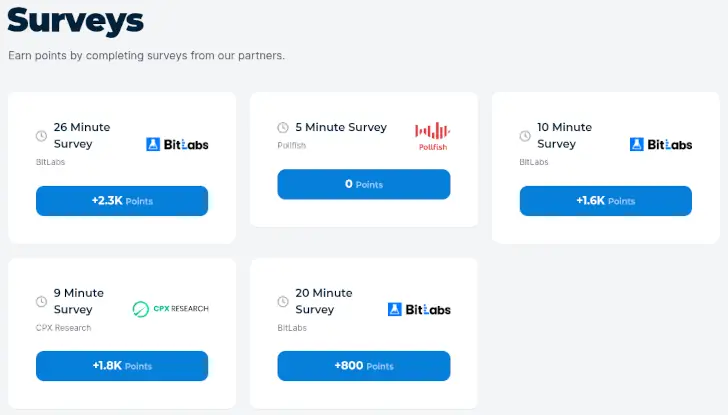Click the BitLabs logo on 10 Minute Survey
The width and height of the screenshot is (728, 415).
coord(661,144)
